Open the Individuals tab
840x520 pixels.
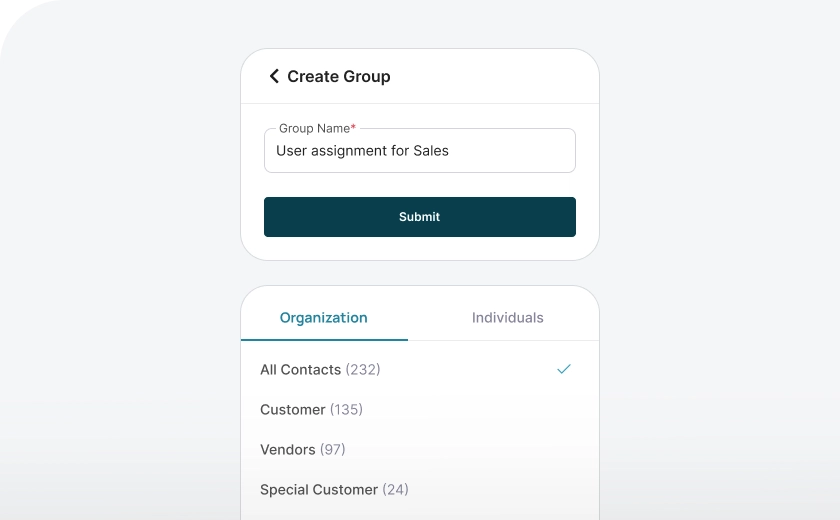(x=508, y=318)
